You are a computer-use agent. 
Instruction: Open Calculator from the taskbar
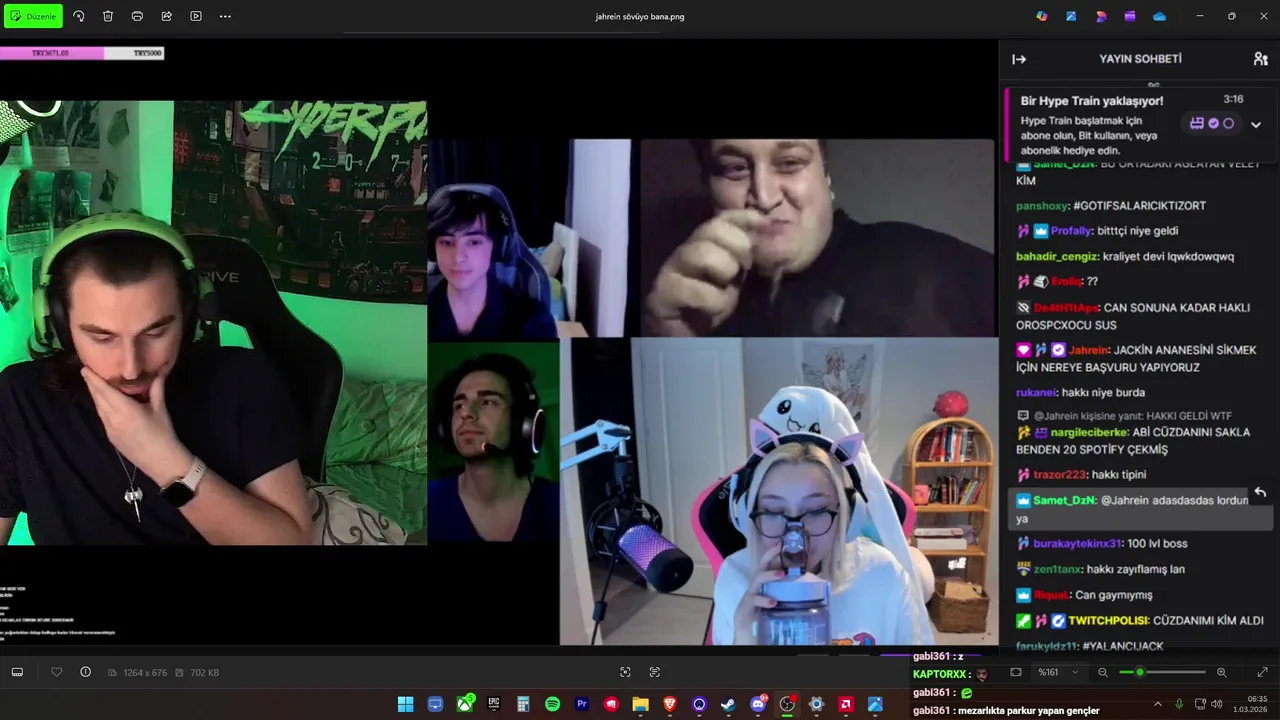523,704
